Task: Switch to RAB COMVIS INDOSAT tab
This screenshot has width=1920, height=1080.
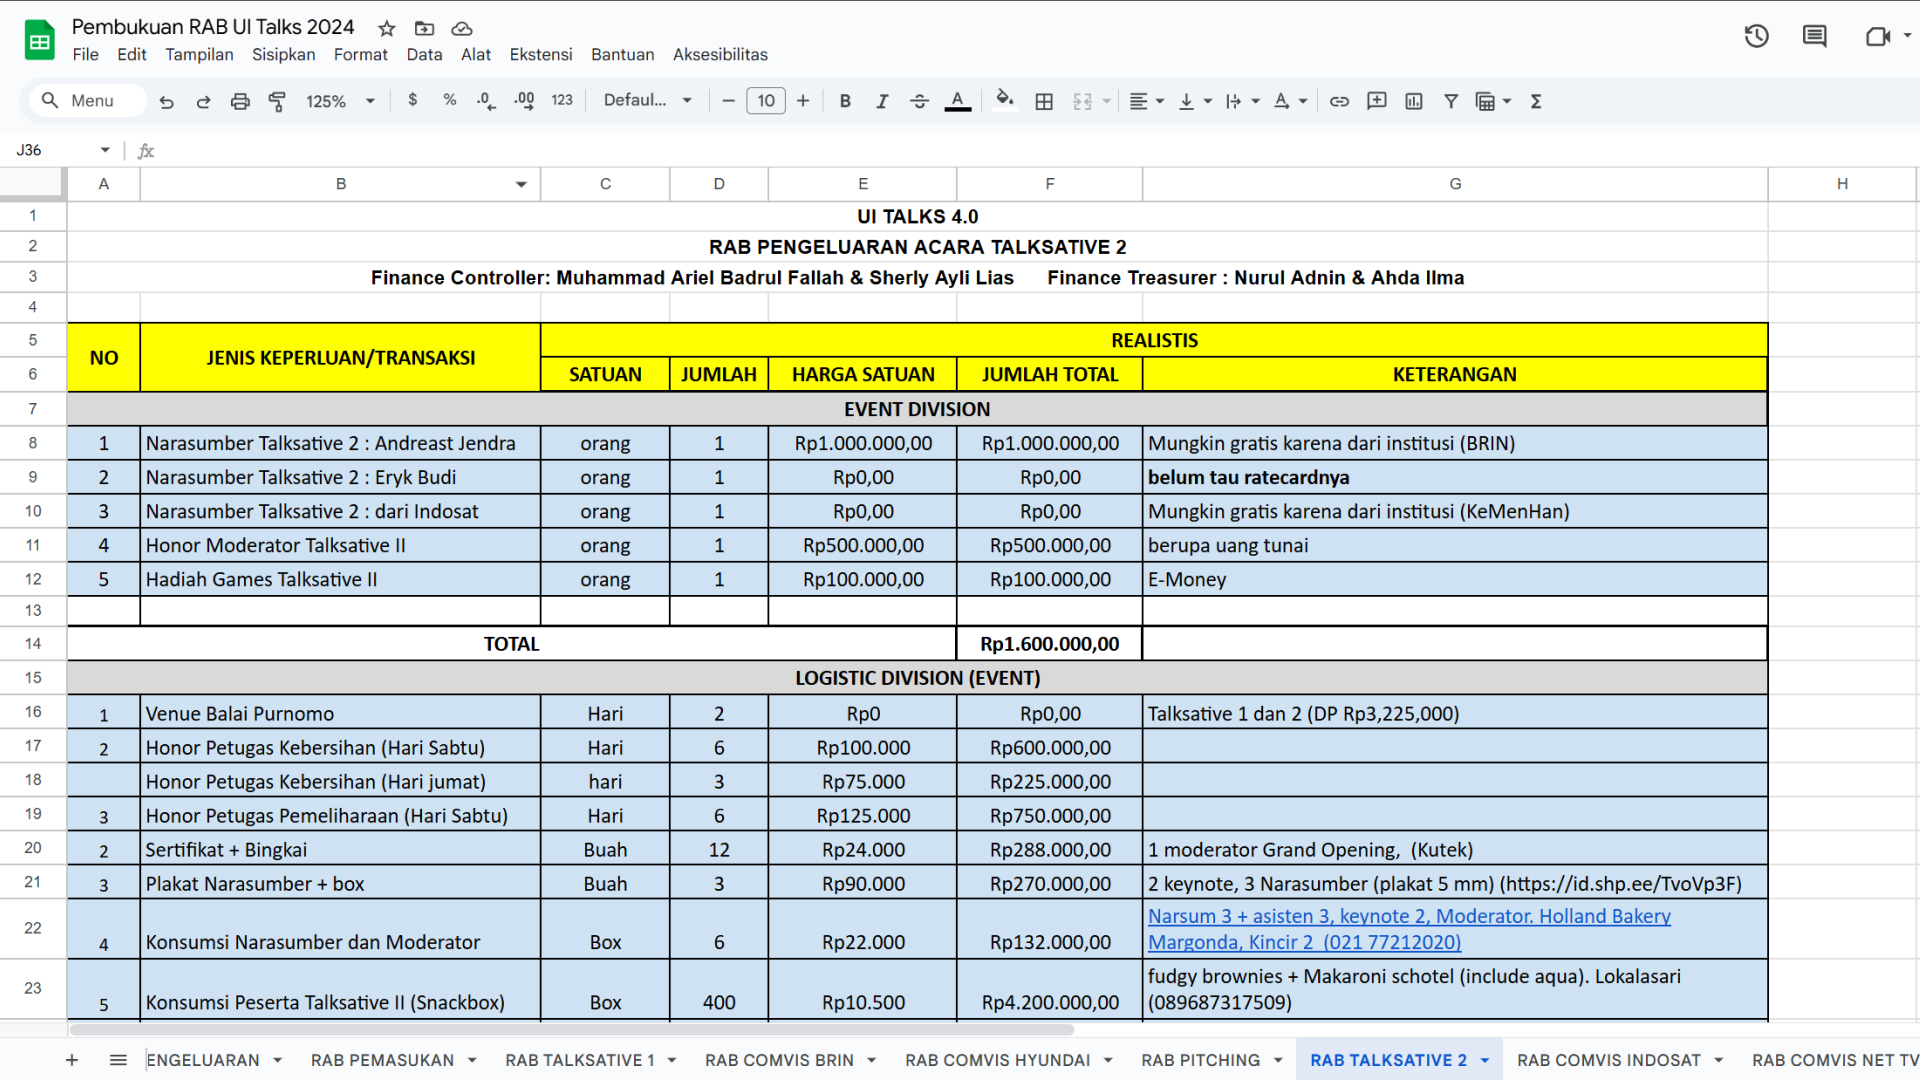Action: [1609, 1060]
